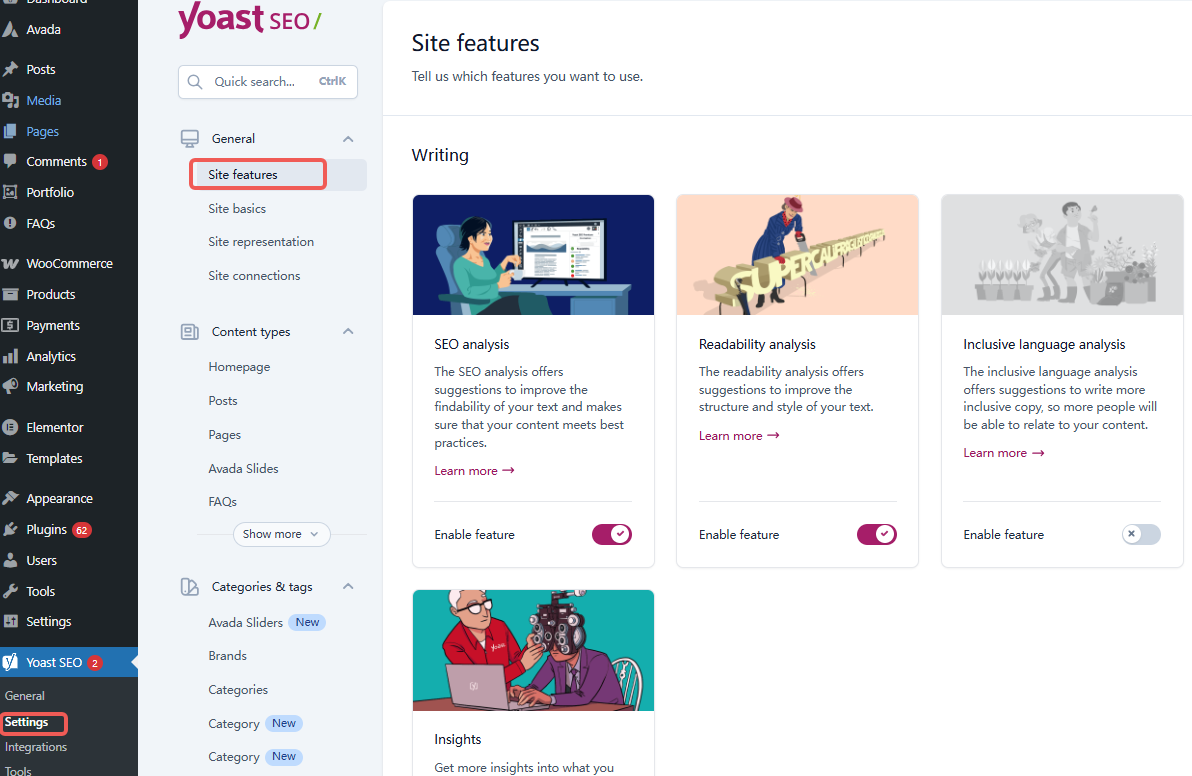Viewport: 1192px width, 776px height.
Task: Collapse the Categories & tags section
Action: coord(348,586)
